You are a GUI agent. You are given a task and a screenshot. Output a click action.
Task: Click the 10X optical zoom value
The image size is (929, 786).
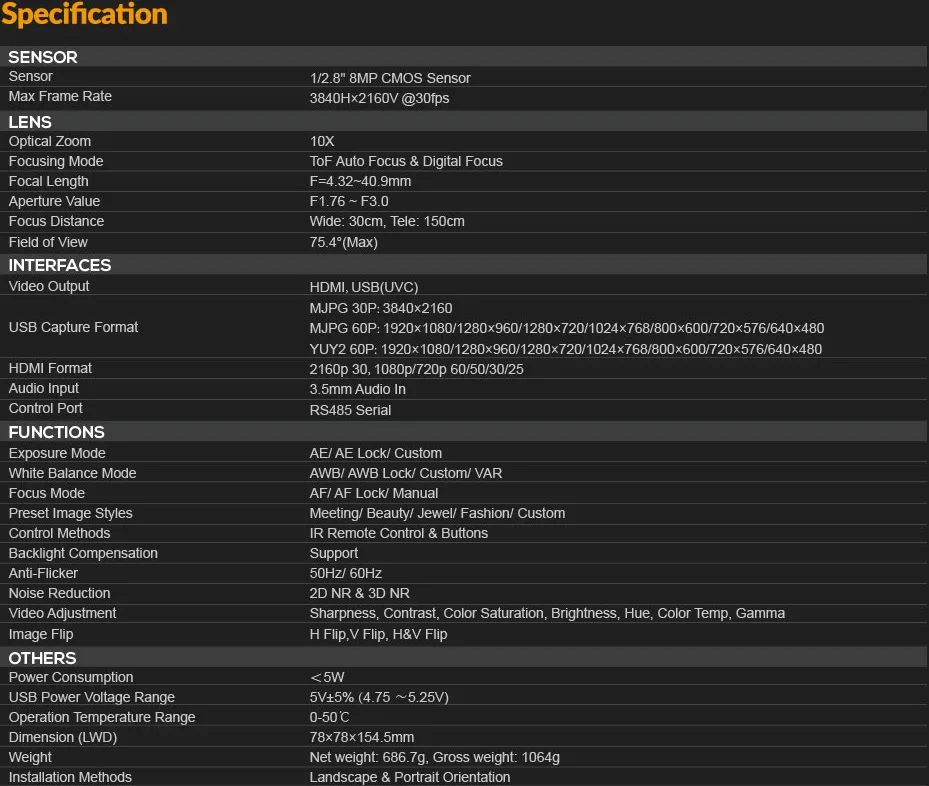[322, 142]
